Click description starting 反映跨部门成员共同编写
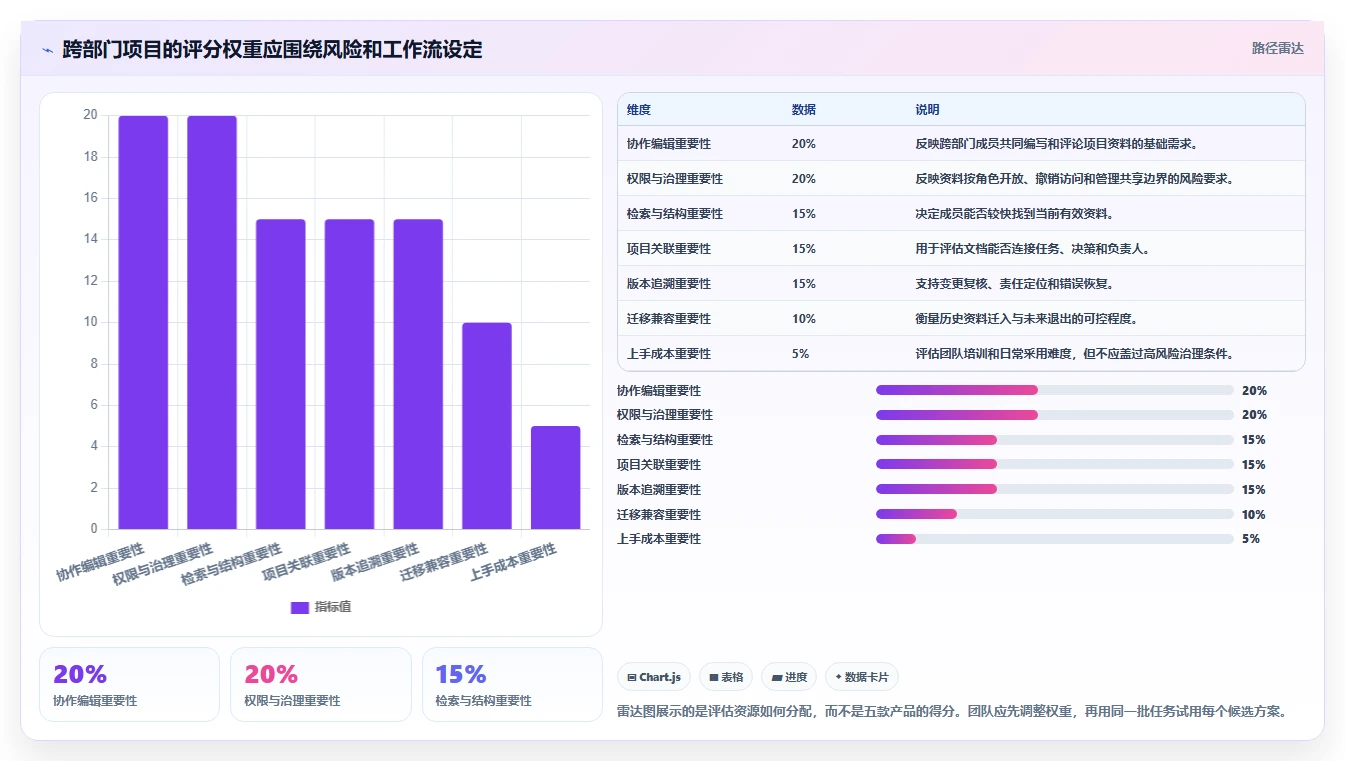This screenshot has width=1345, height=761. click(1057, 144)
